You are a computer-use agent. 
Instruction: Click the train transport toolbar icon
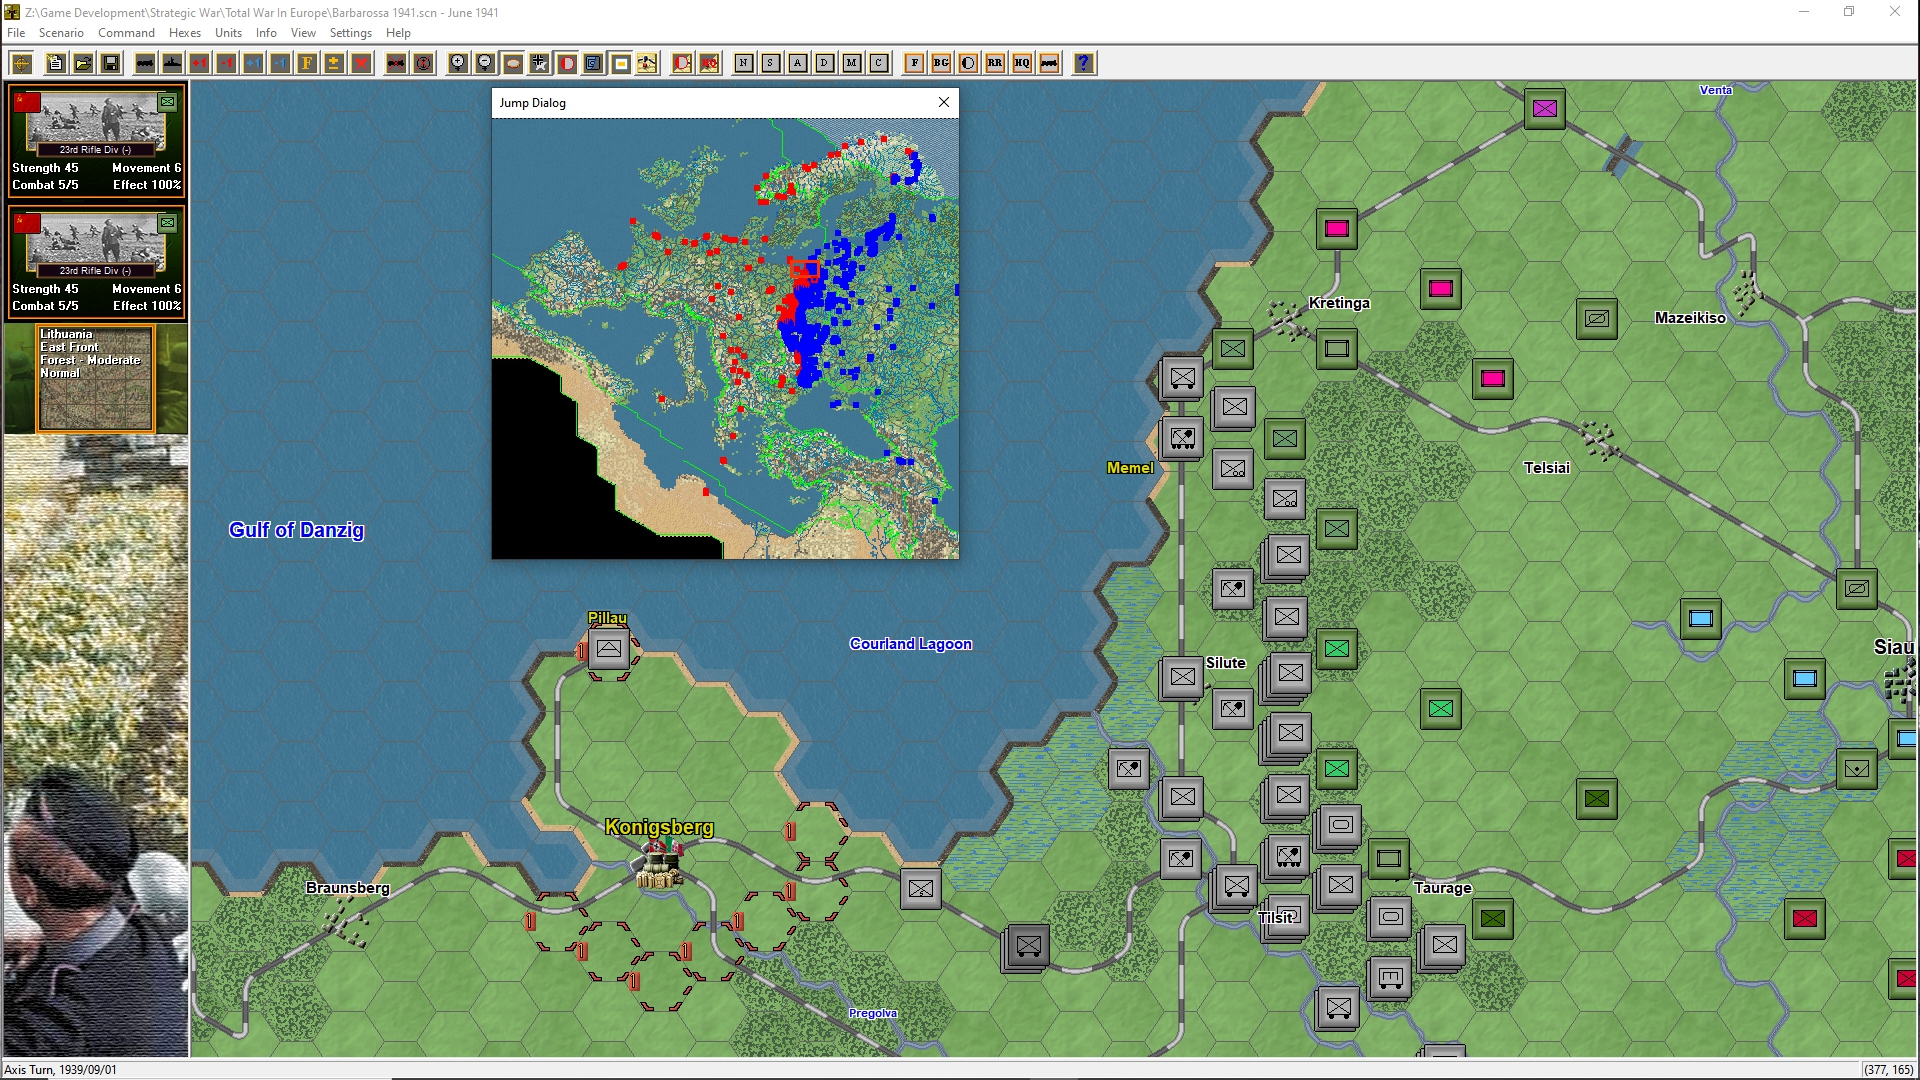[x=145, y=63]
